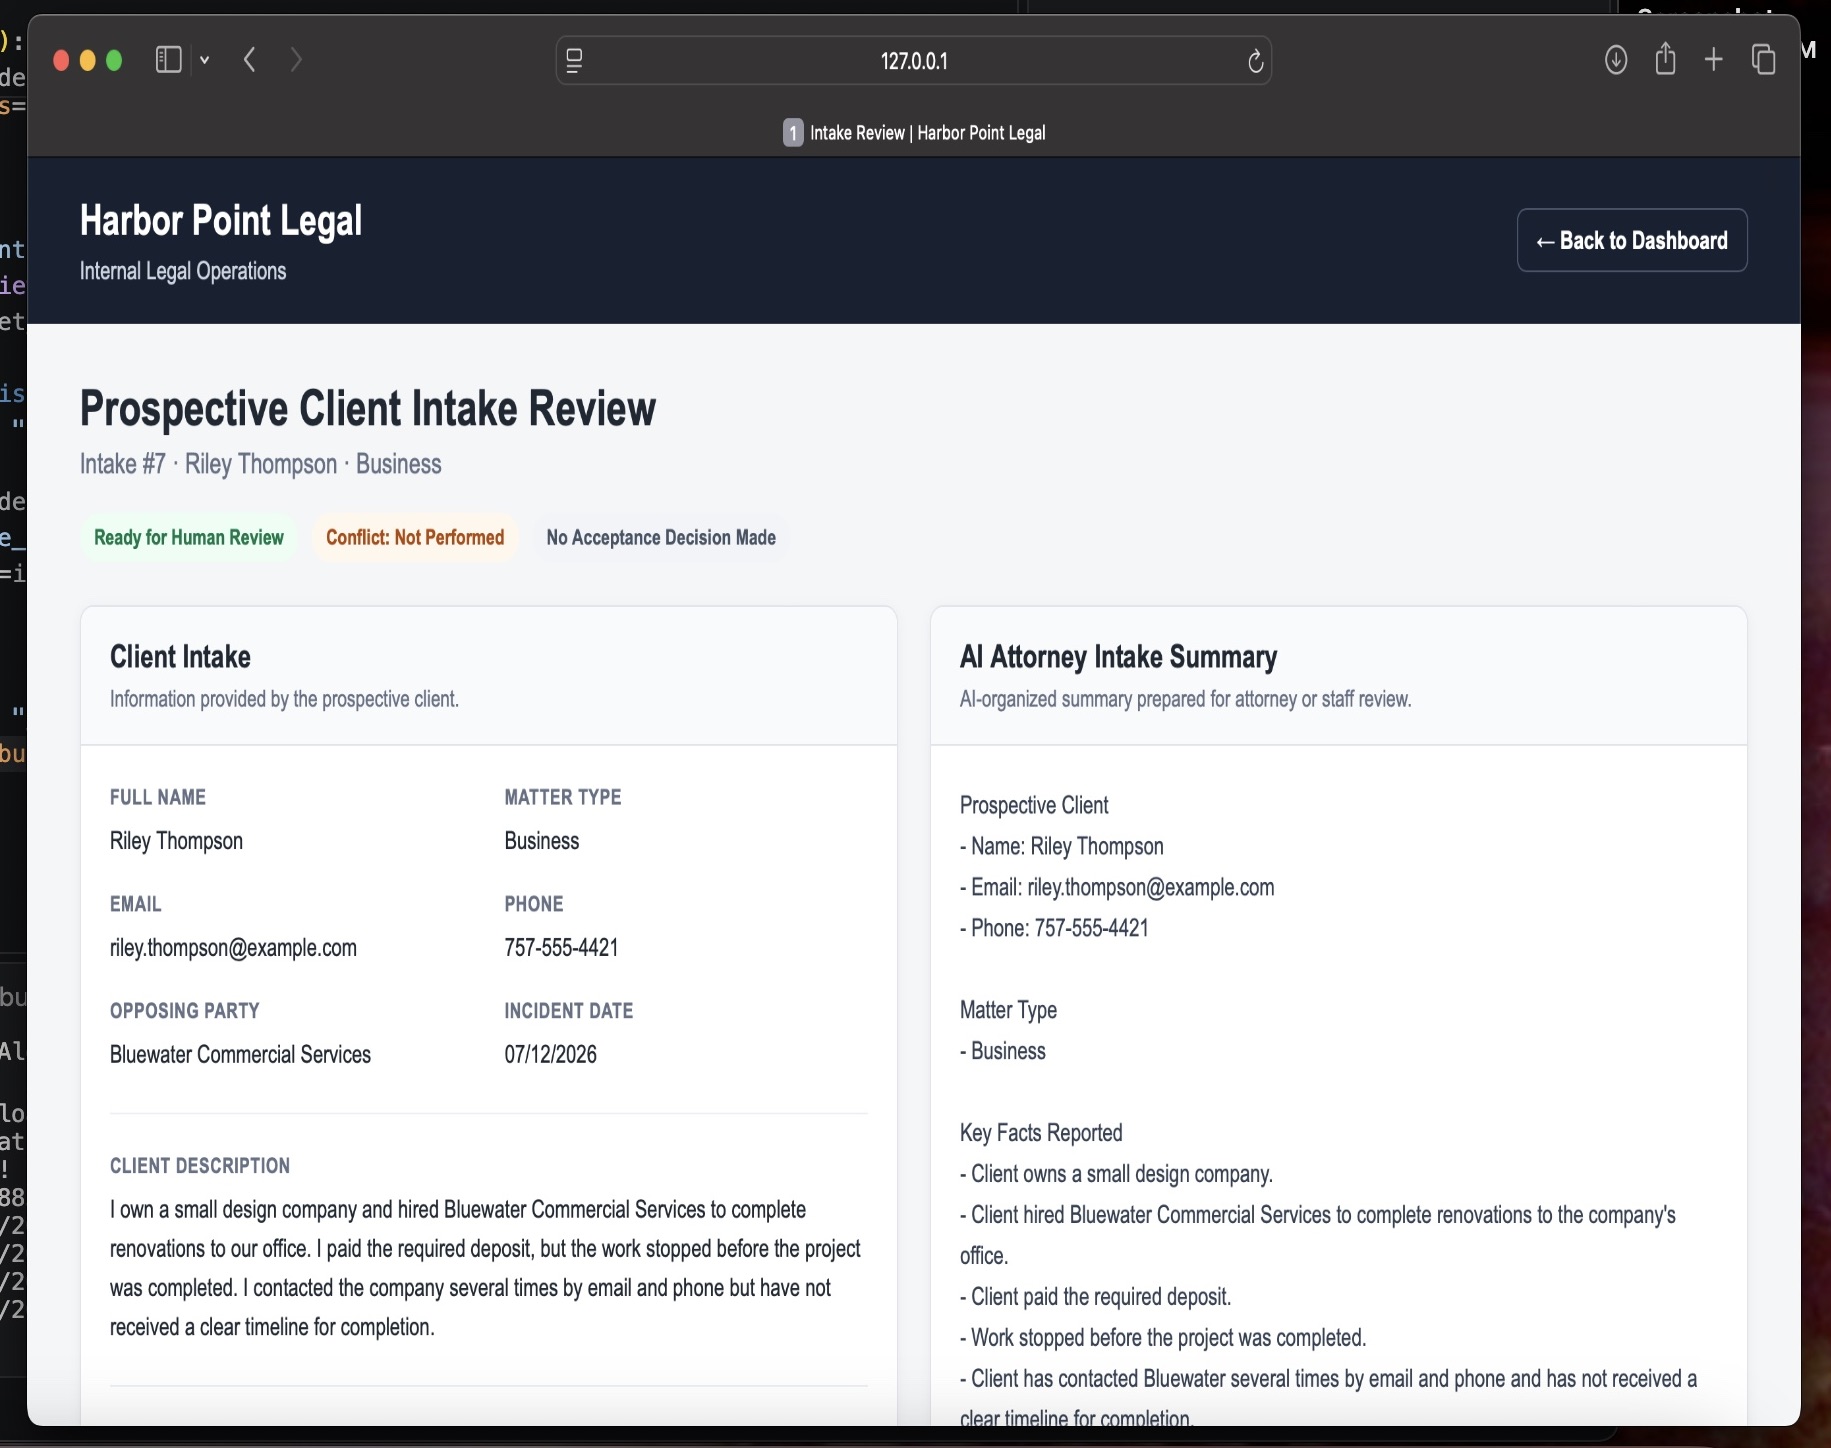This screenshot has height=1448, width=1831.
Task: Click '- Client paid the required deposit.'
Action: (x=1095, y=1297)
